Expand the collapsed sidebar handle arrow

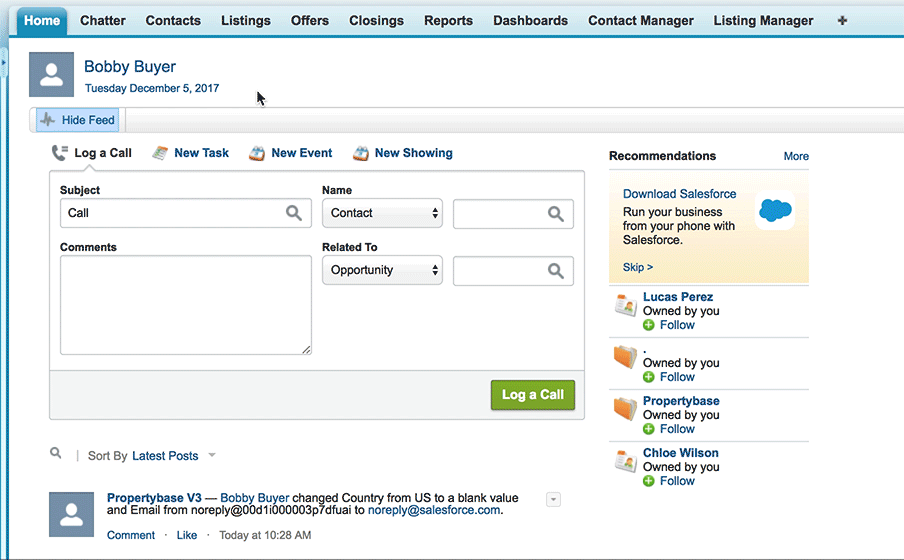3,62
